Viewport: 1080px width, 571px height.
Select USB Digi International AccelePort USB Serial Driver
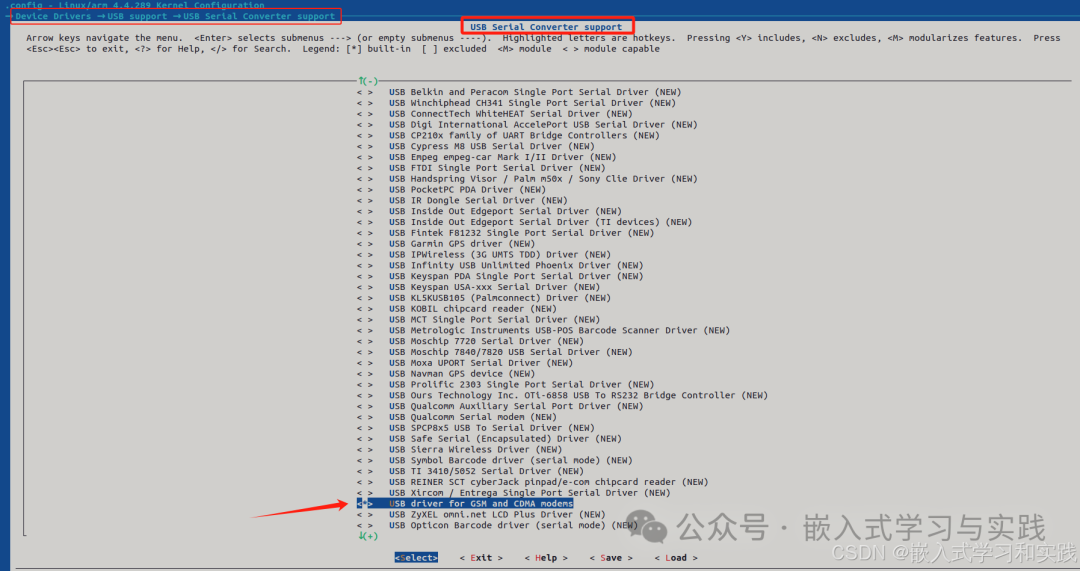coord(527,125)
